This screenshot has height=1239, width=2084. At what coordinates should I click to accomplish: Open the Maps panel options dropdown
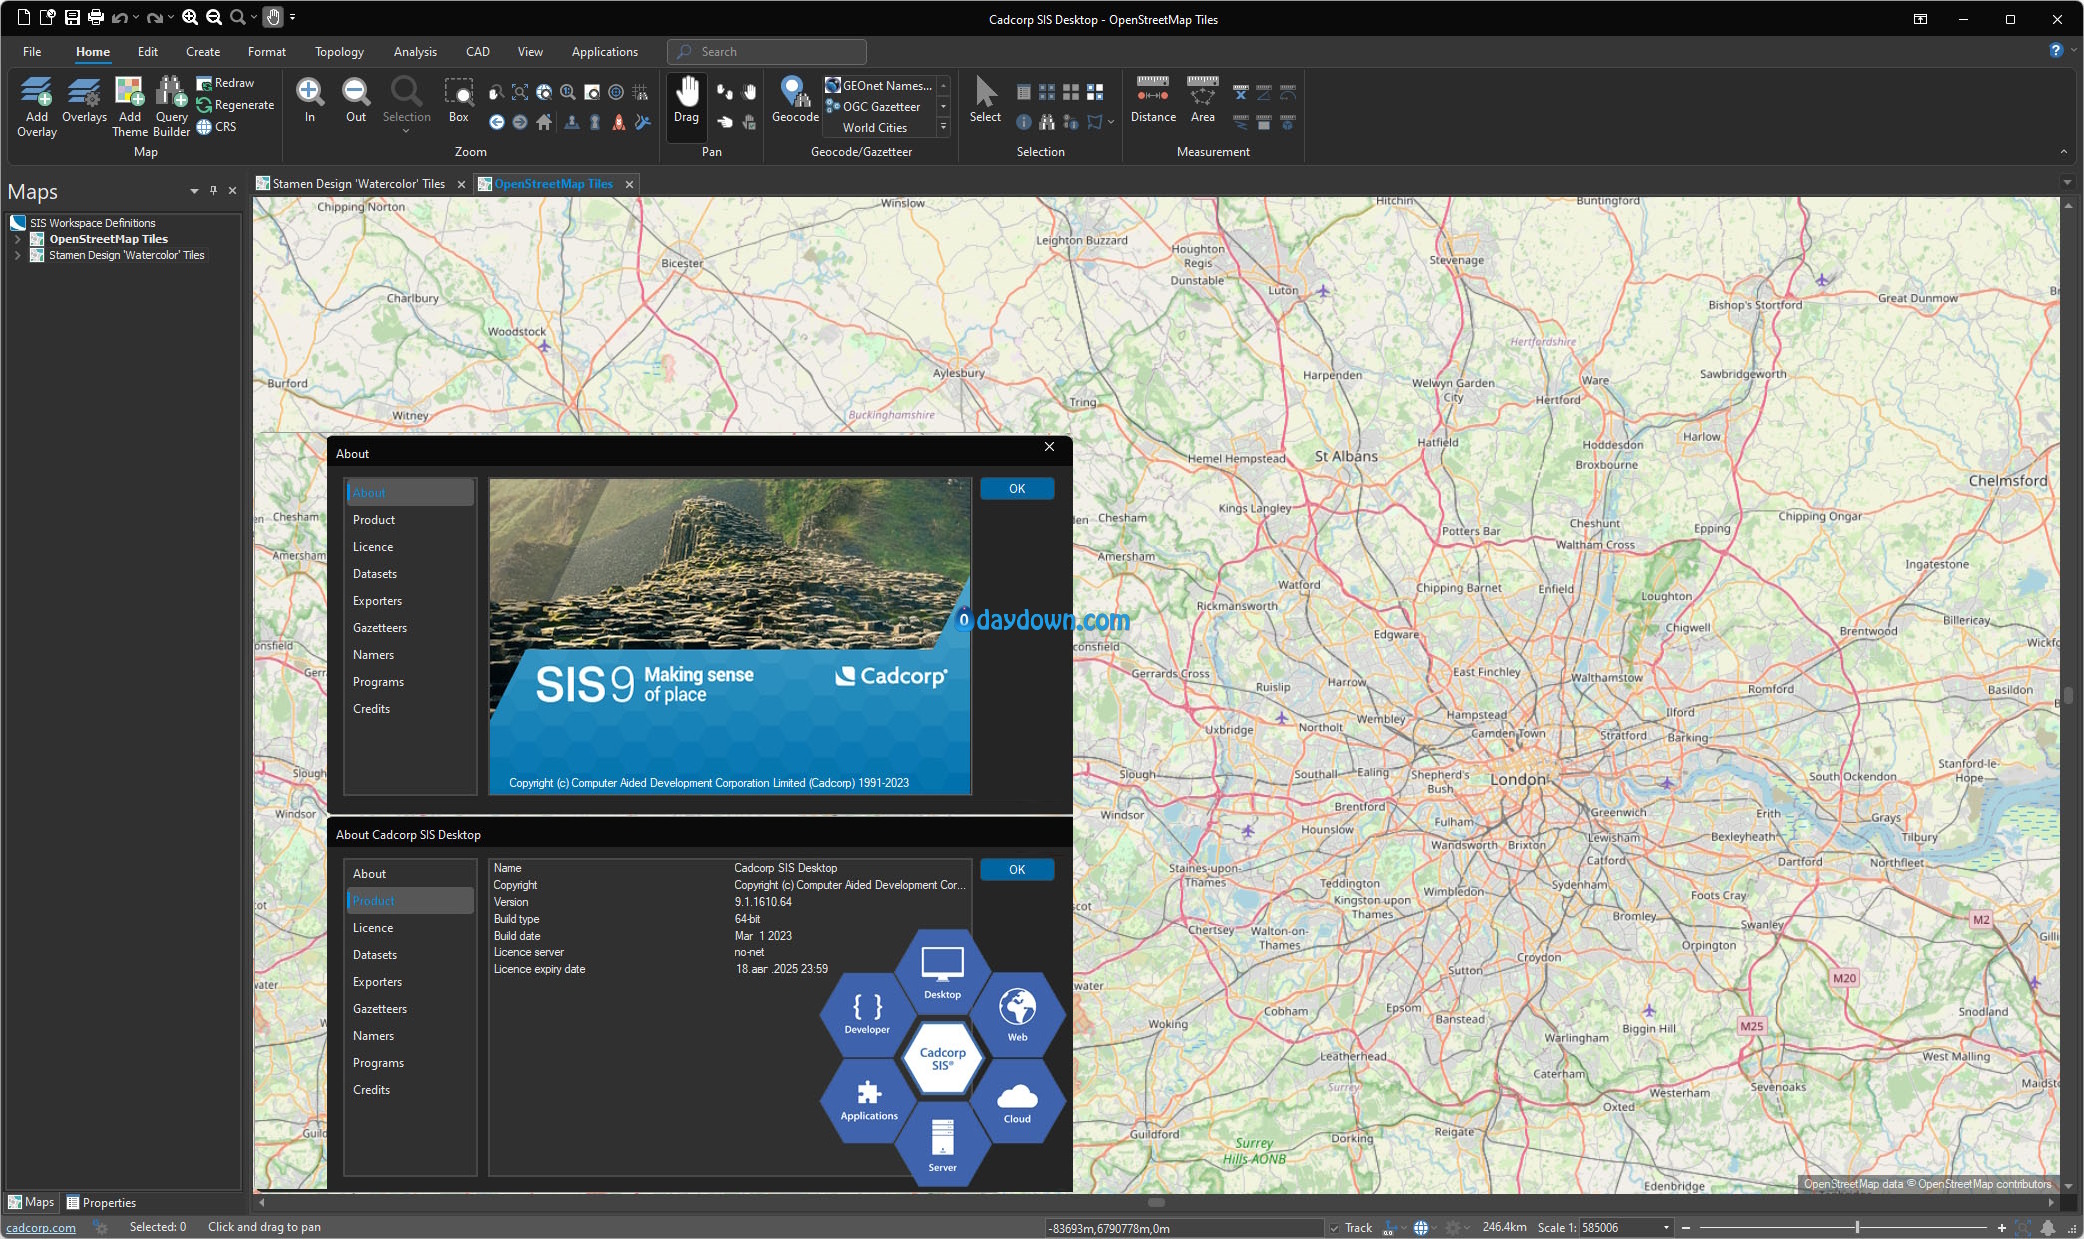(x=194, y=190)
